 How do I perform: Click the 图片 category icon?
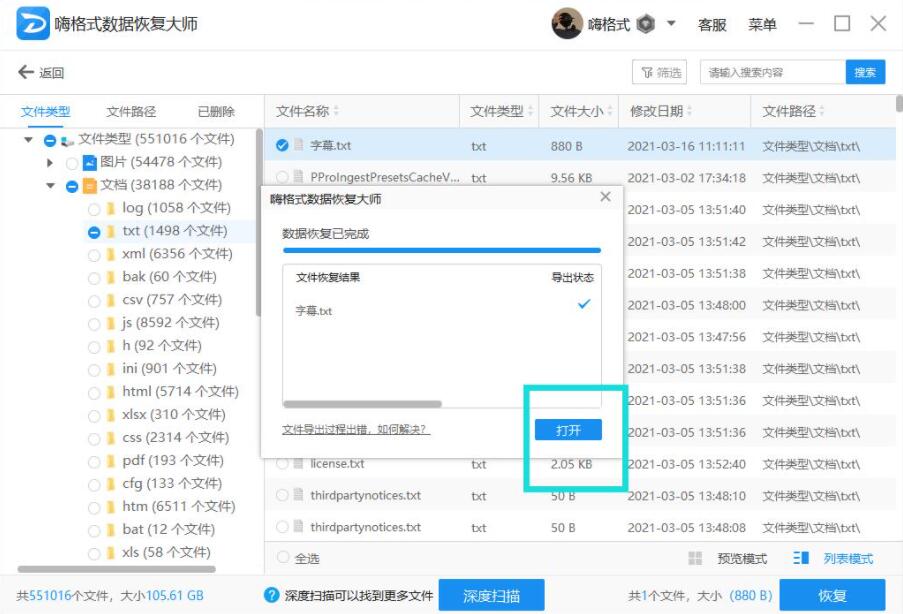coord(89,163)
